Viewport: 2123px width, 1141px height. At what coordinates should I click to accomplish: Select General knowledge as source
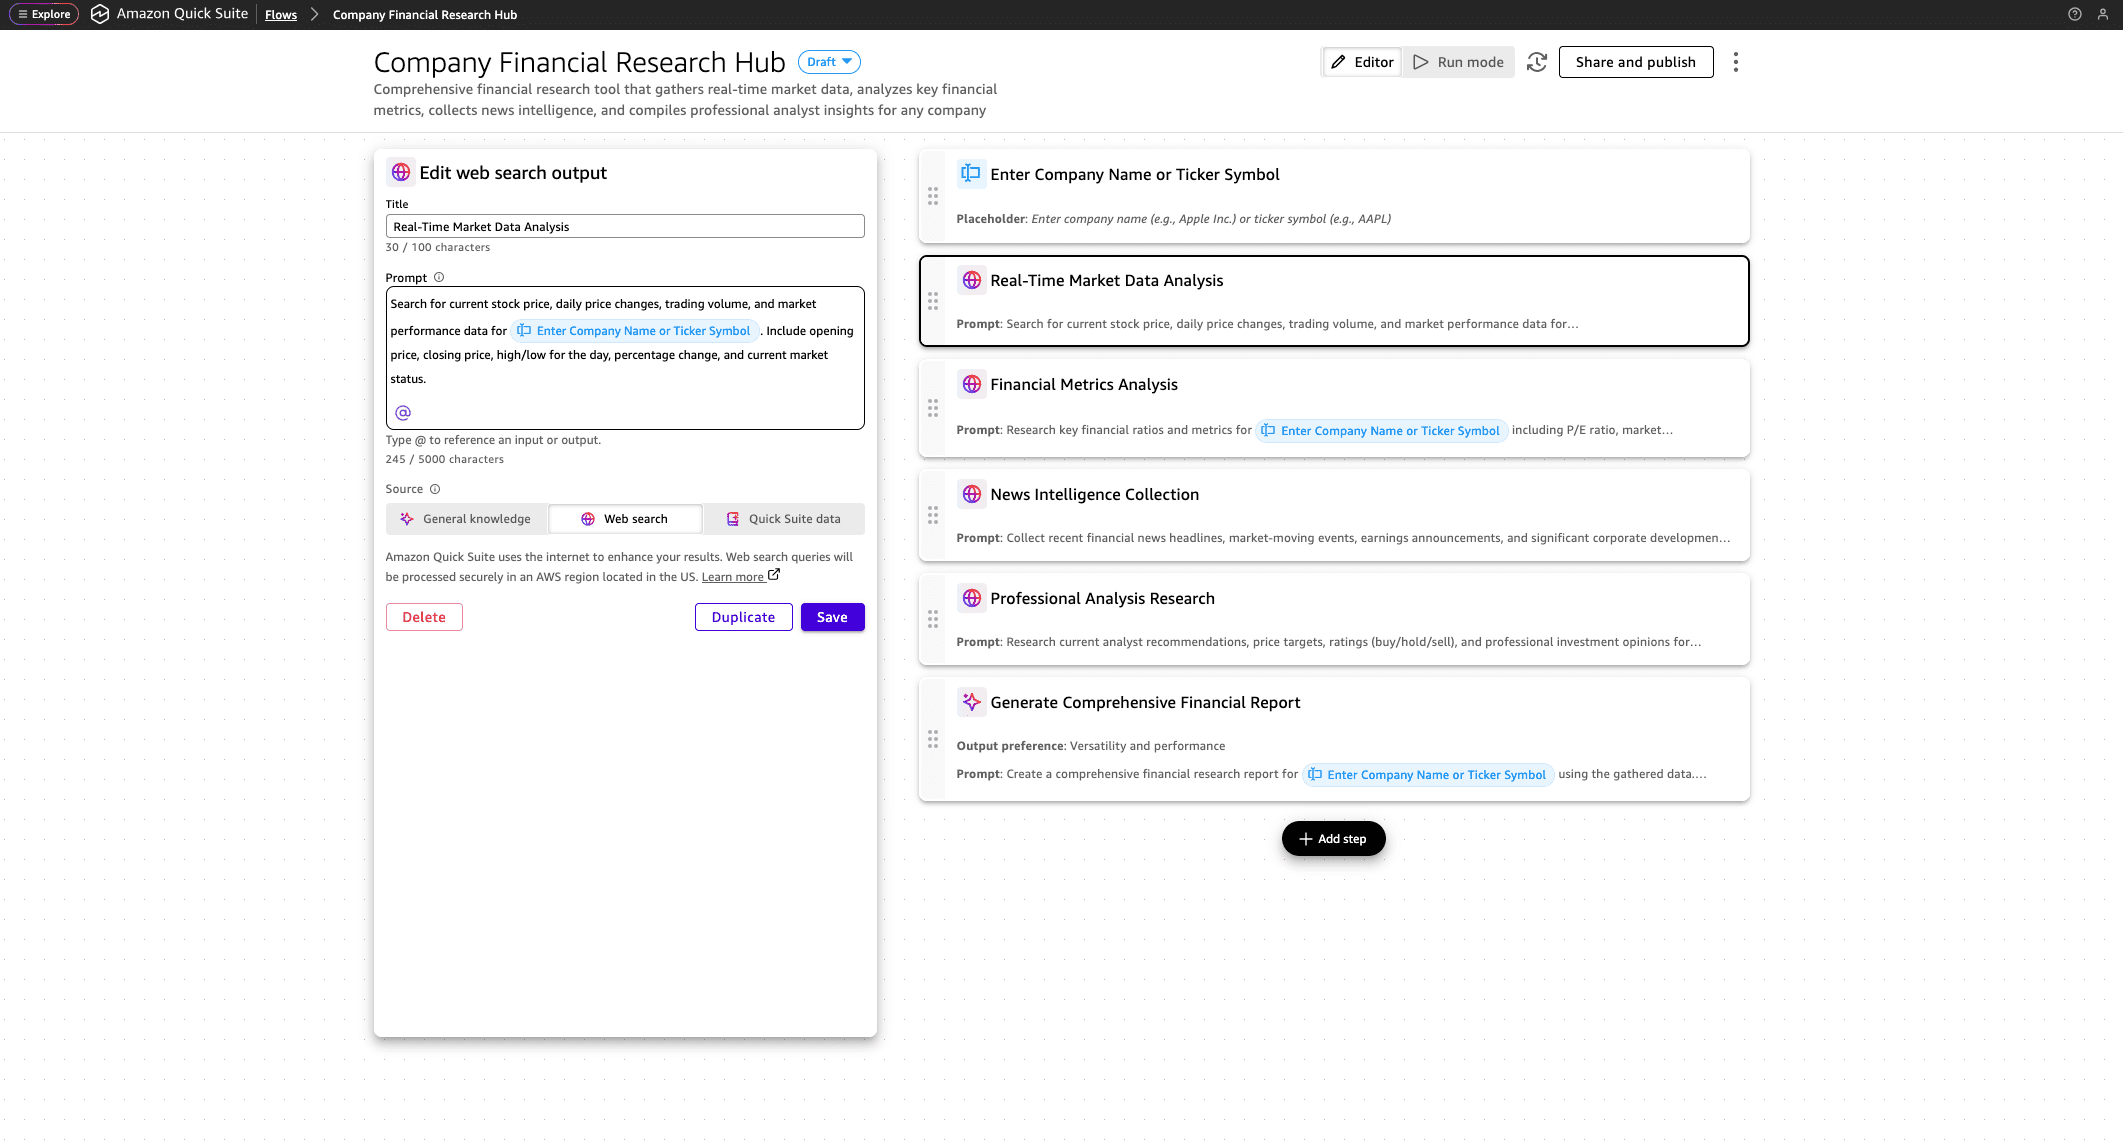pos(466,519)
